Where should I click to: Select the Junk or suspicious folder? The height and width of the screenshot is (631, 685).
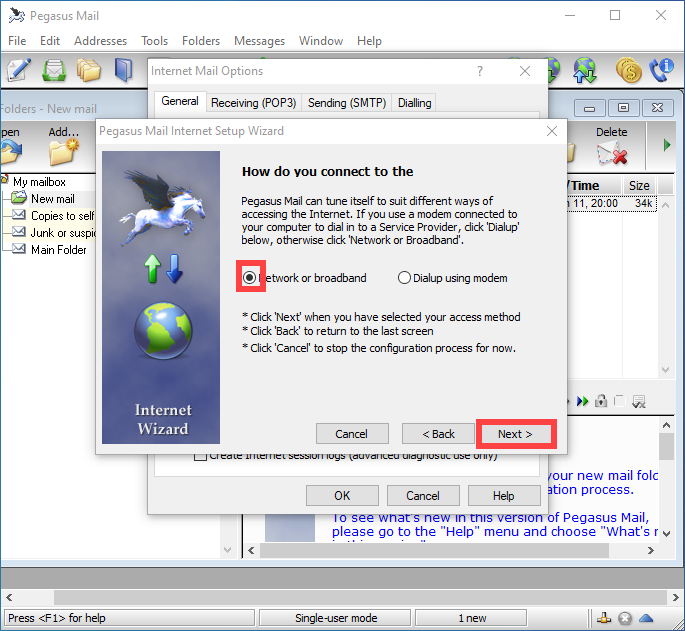pyautogui.click(x=63, y=232)
